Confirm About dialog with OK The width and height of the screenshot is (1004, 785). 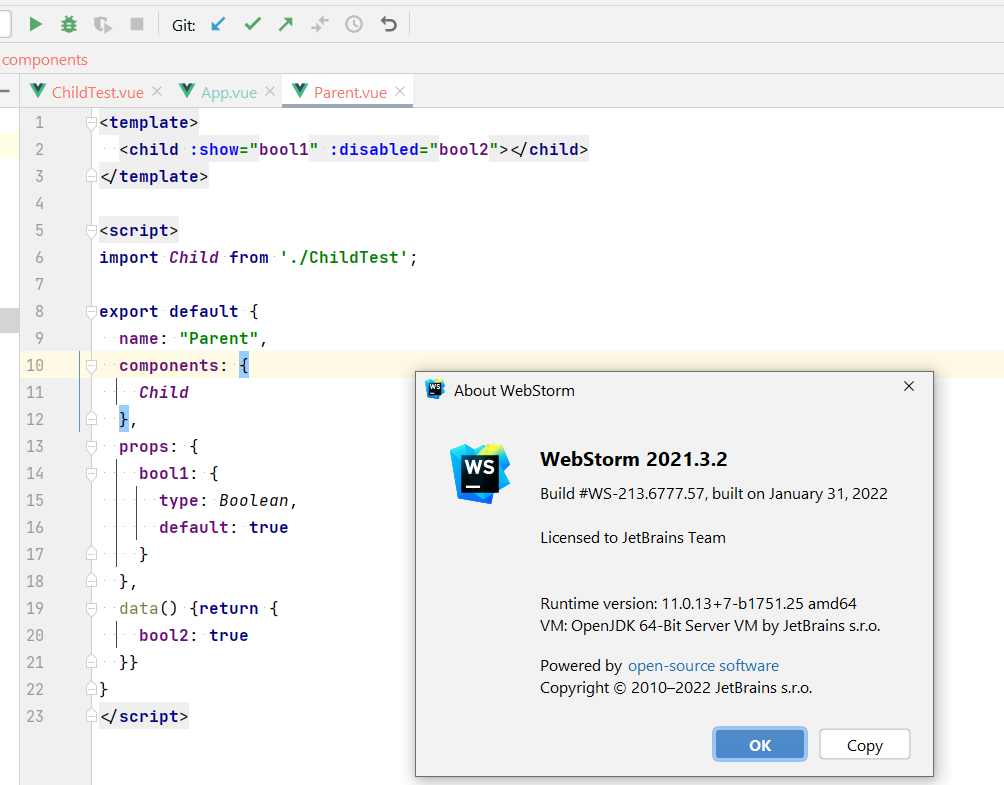point(759,745)
